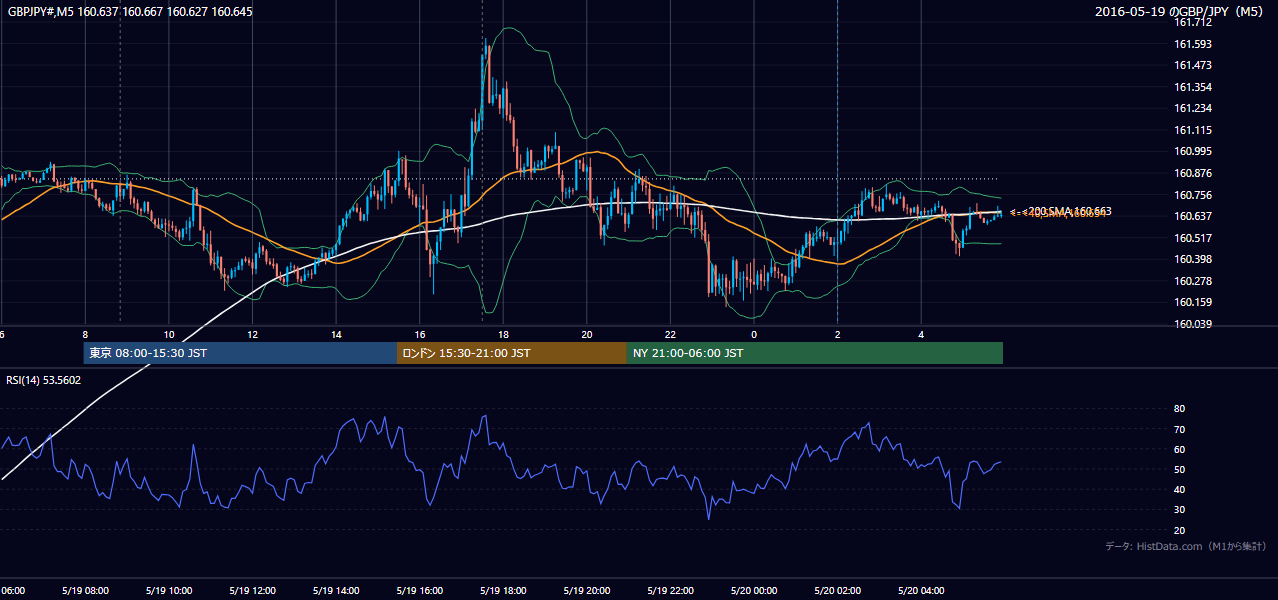Click hour label 22 under the price chart

(x=670, y=334)
